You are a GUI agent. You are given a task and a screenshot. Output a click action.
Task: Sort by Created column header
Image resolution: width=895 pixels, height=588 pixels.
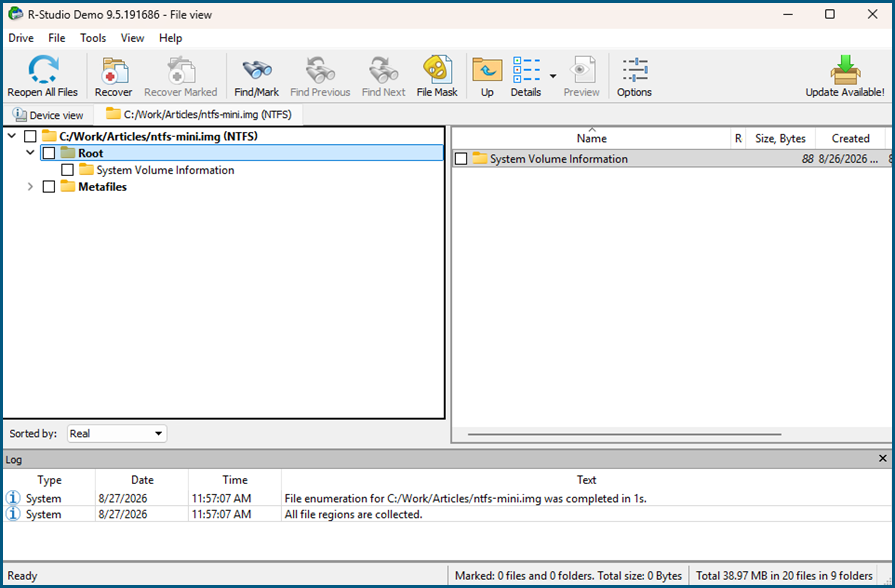[x=850, y=138]
